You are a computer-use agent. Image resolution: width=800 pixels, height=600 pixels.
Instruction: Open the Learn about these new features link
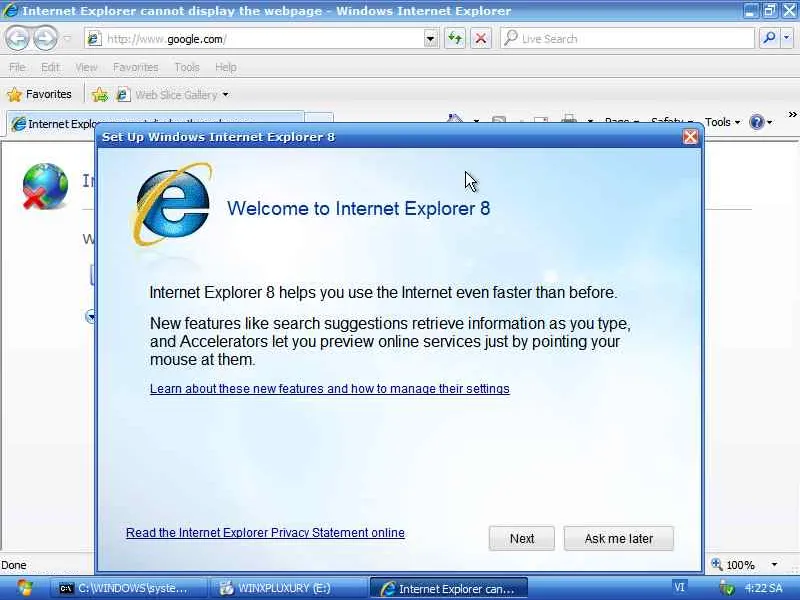(x=330, y=389)
